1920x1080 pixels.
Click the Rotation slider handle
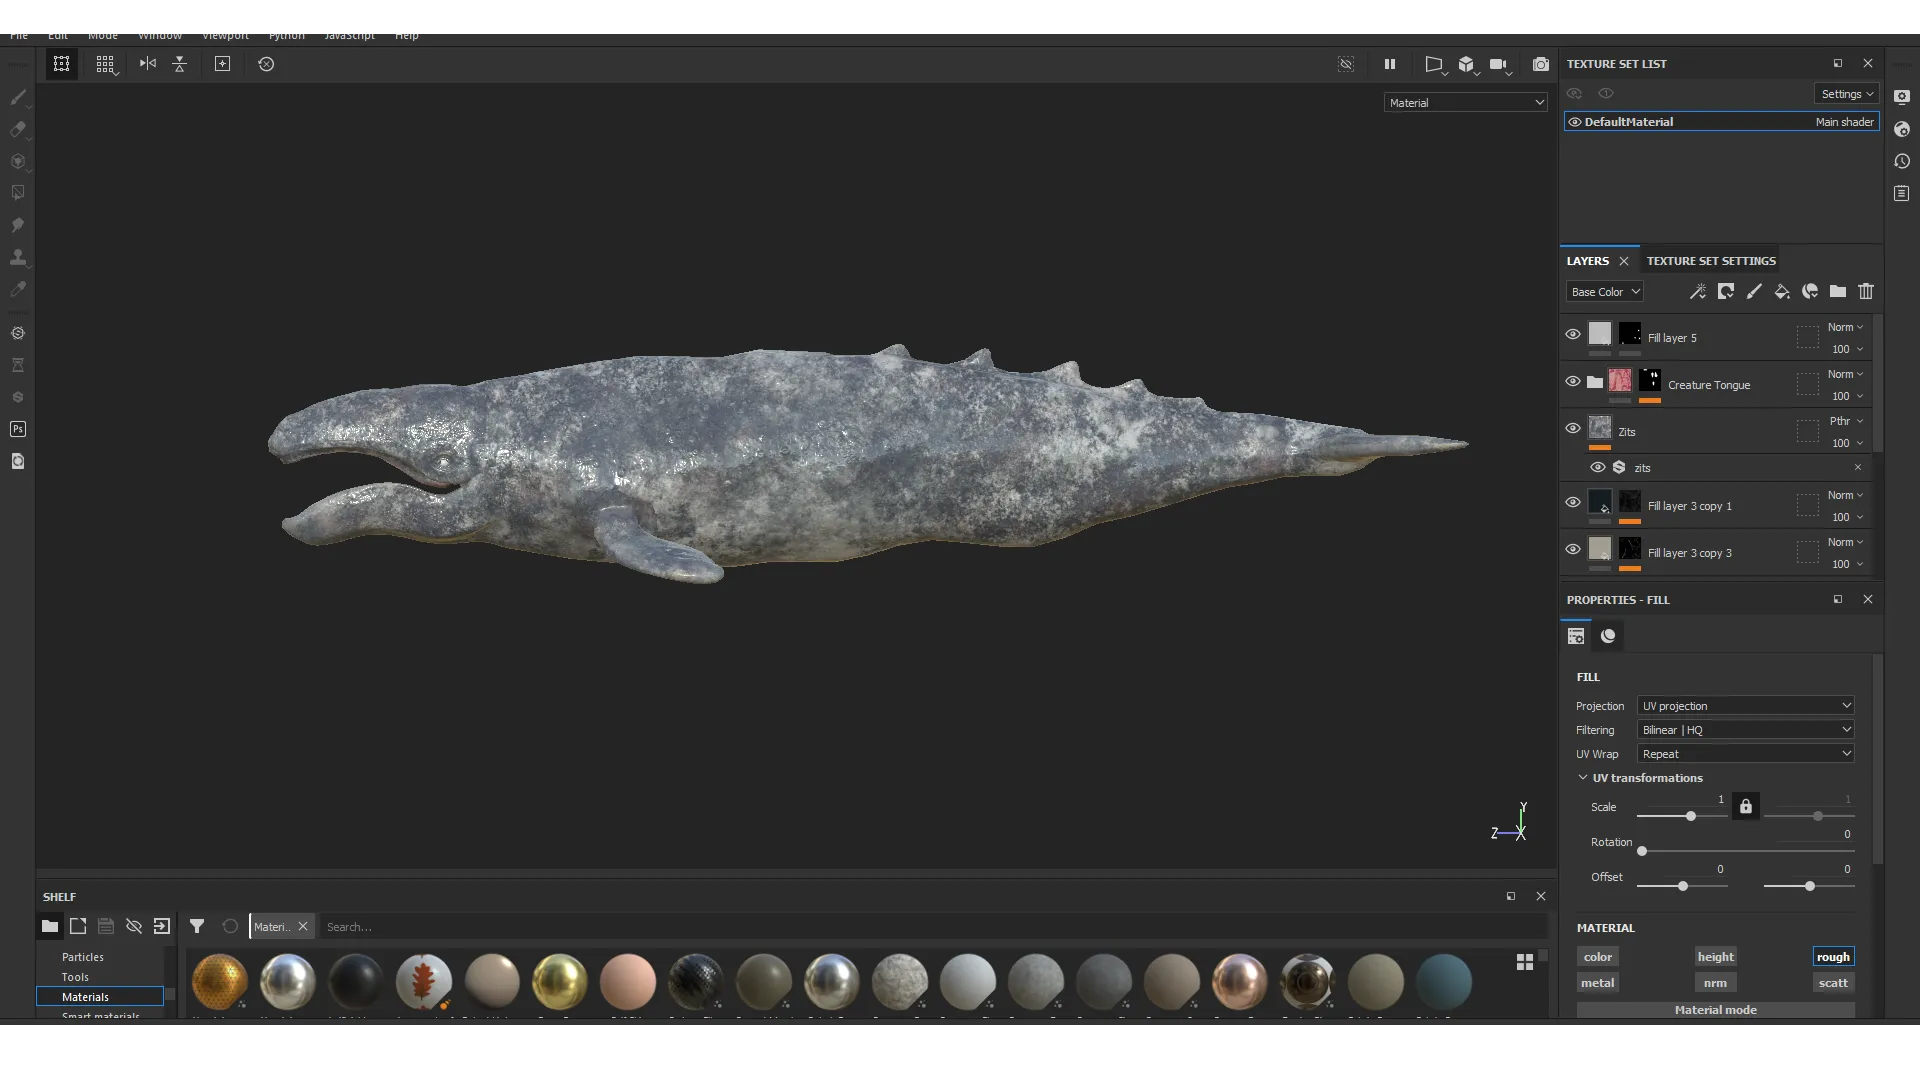click(1642, 851)
